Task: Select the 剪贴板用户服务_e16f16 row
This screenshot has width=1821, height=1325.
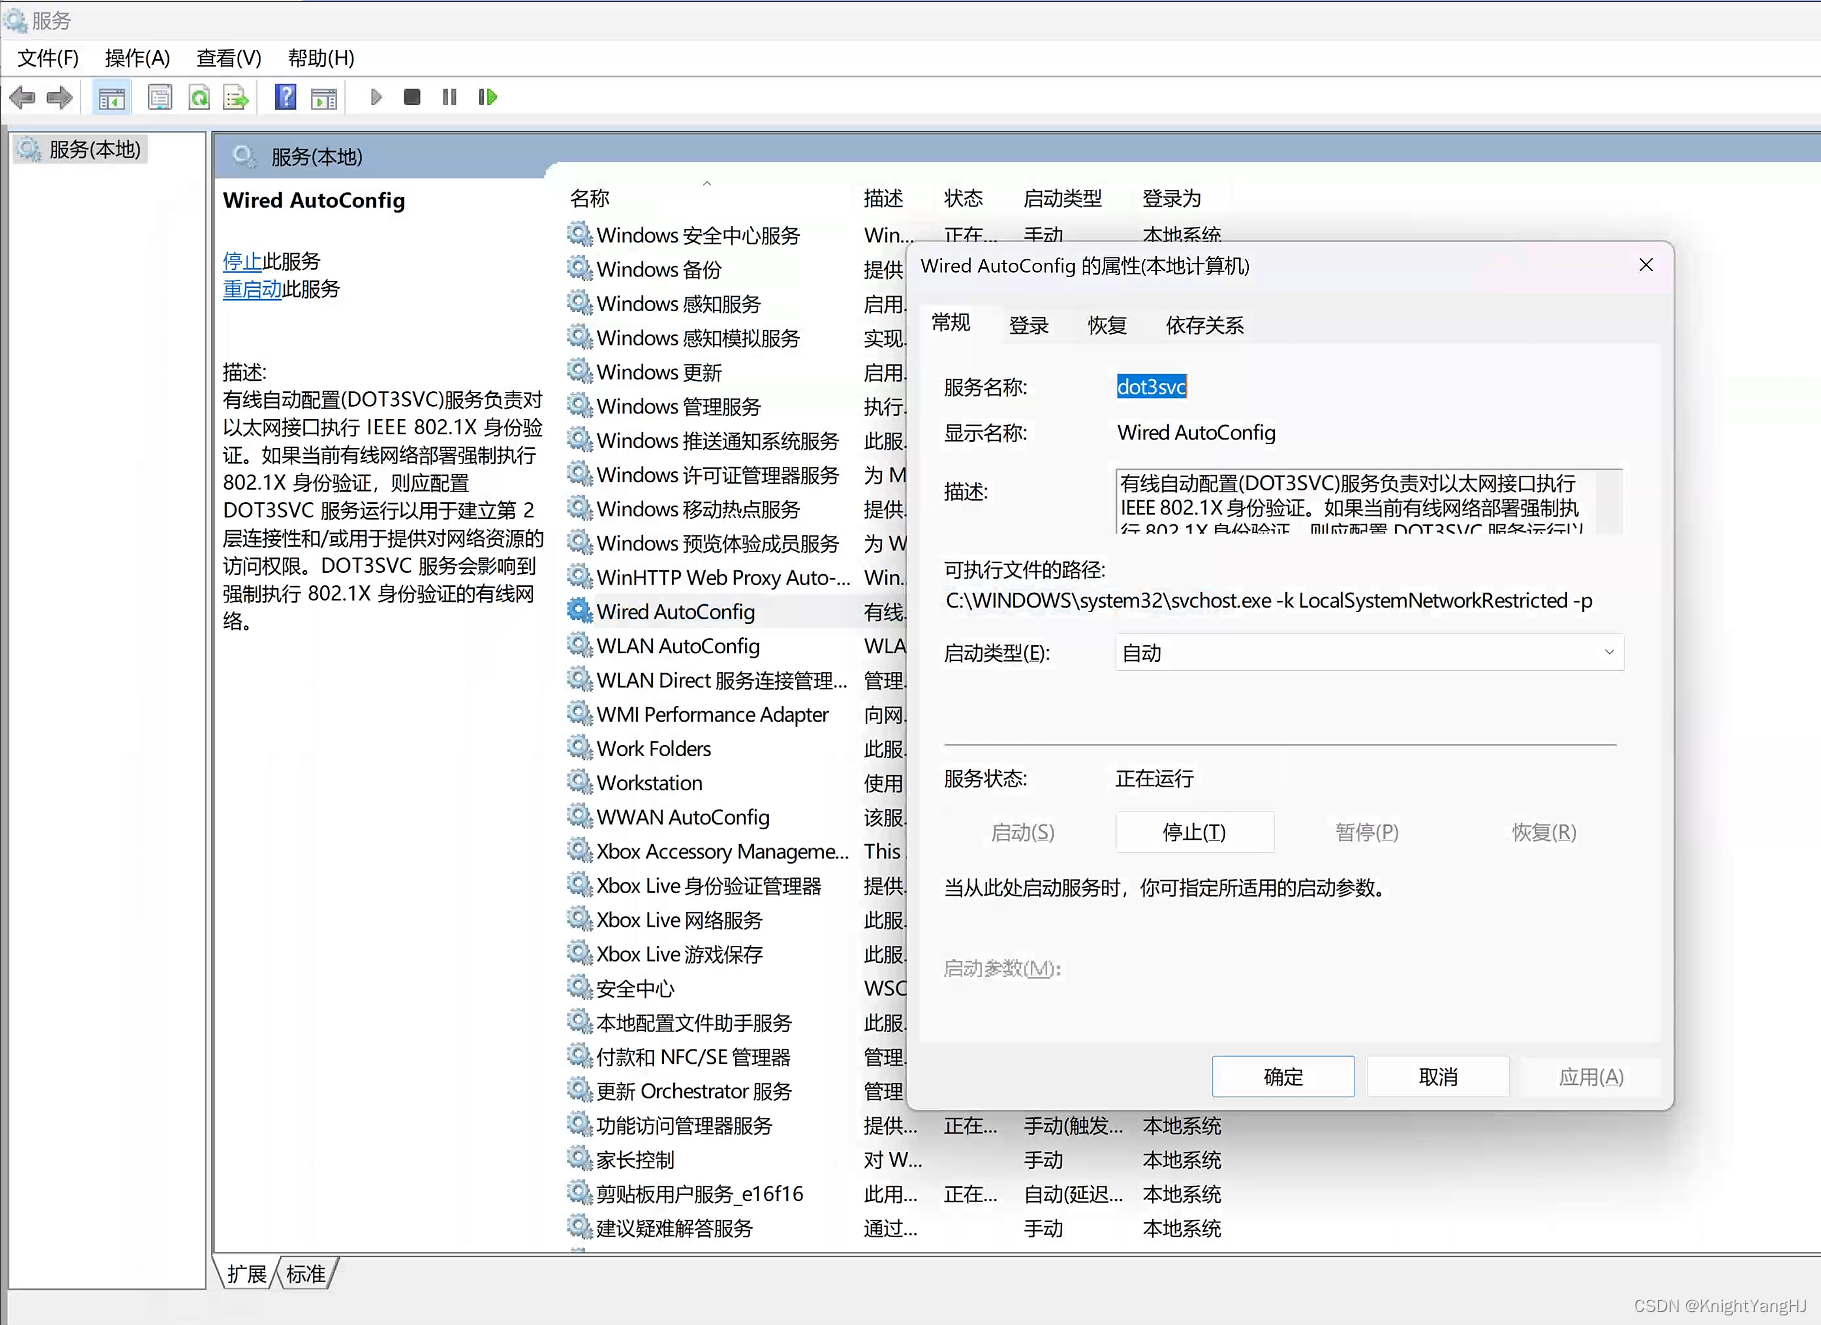Action: (x=699, y=1194)
